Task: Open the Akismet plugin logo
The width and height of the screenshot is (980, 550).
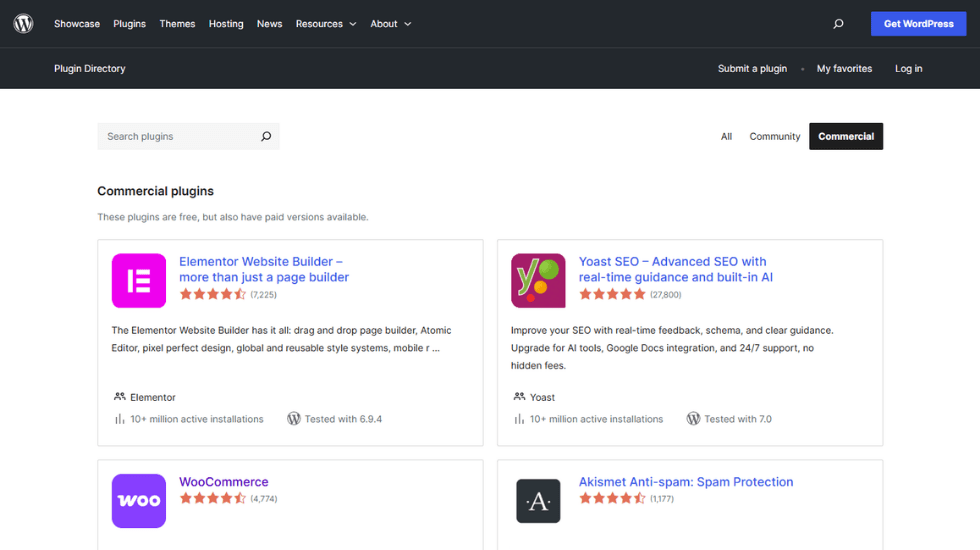Action: [x=538, y=501]
